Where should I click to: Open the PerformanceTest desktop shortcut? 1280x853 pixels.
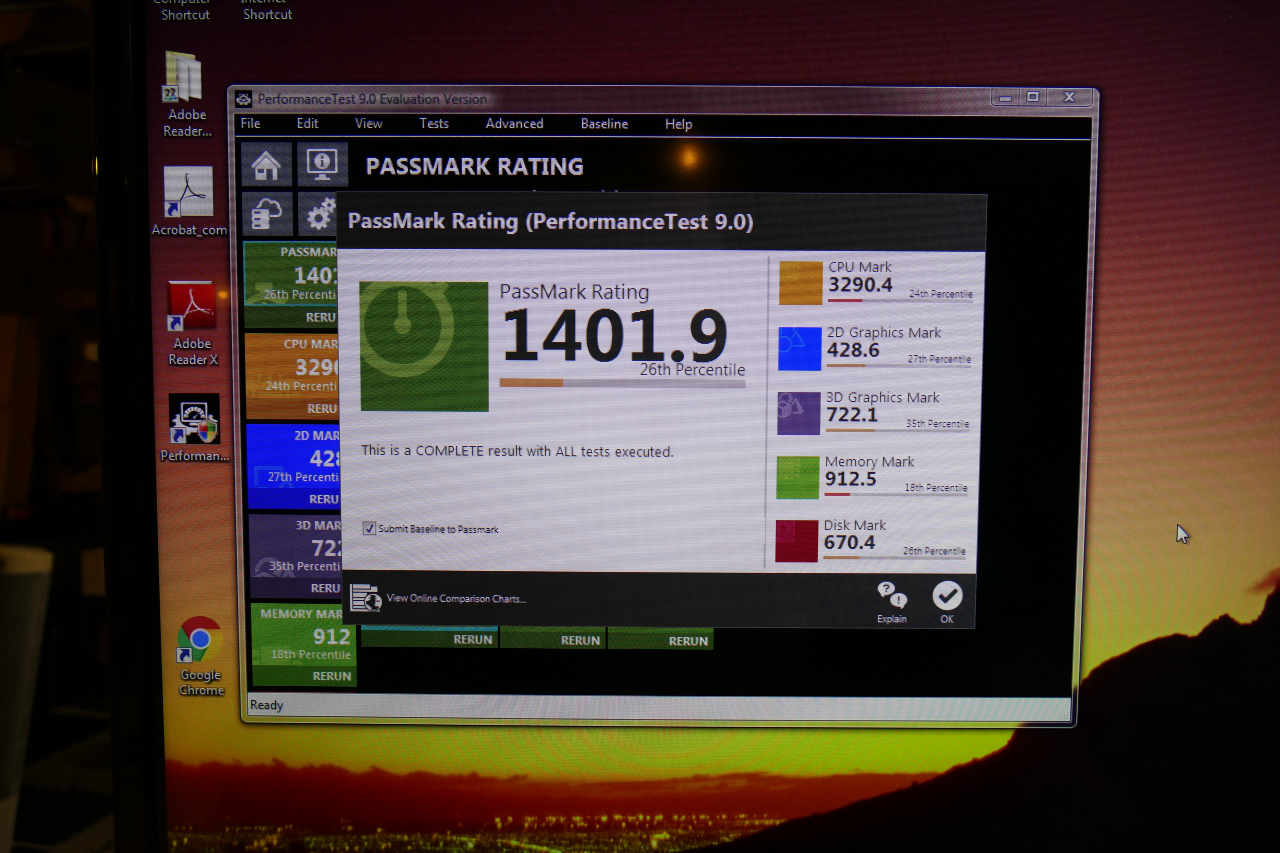click(194, 428)
